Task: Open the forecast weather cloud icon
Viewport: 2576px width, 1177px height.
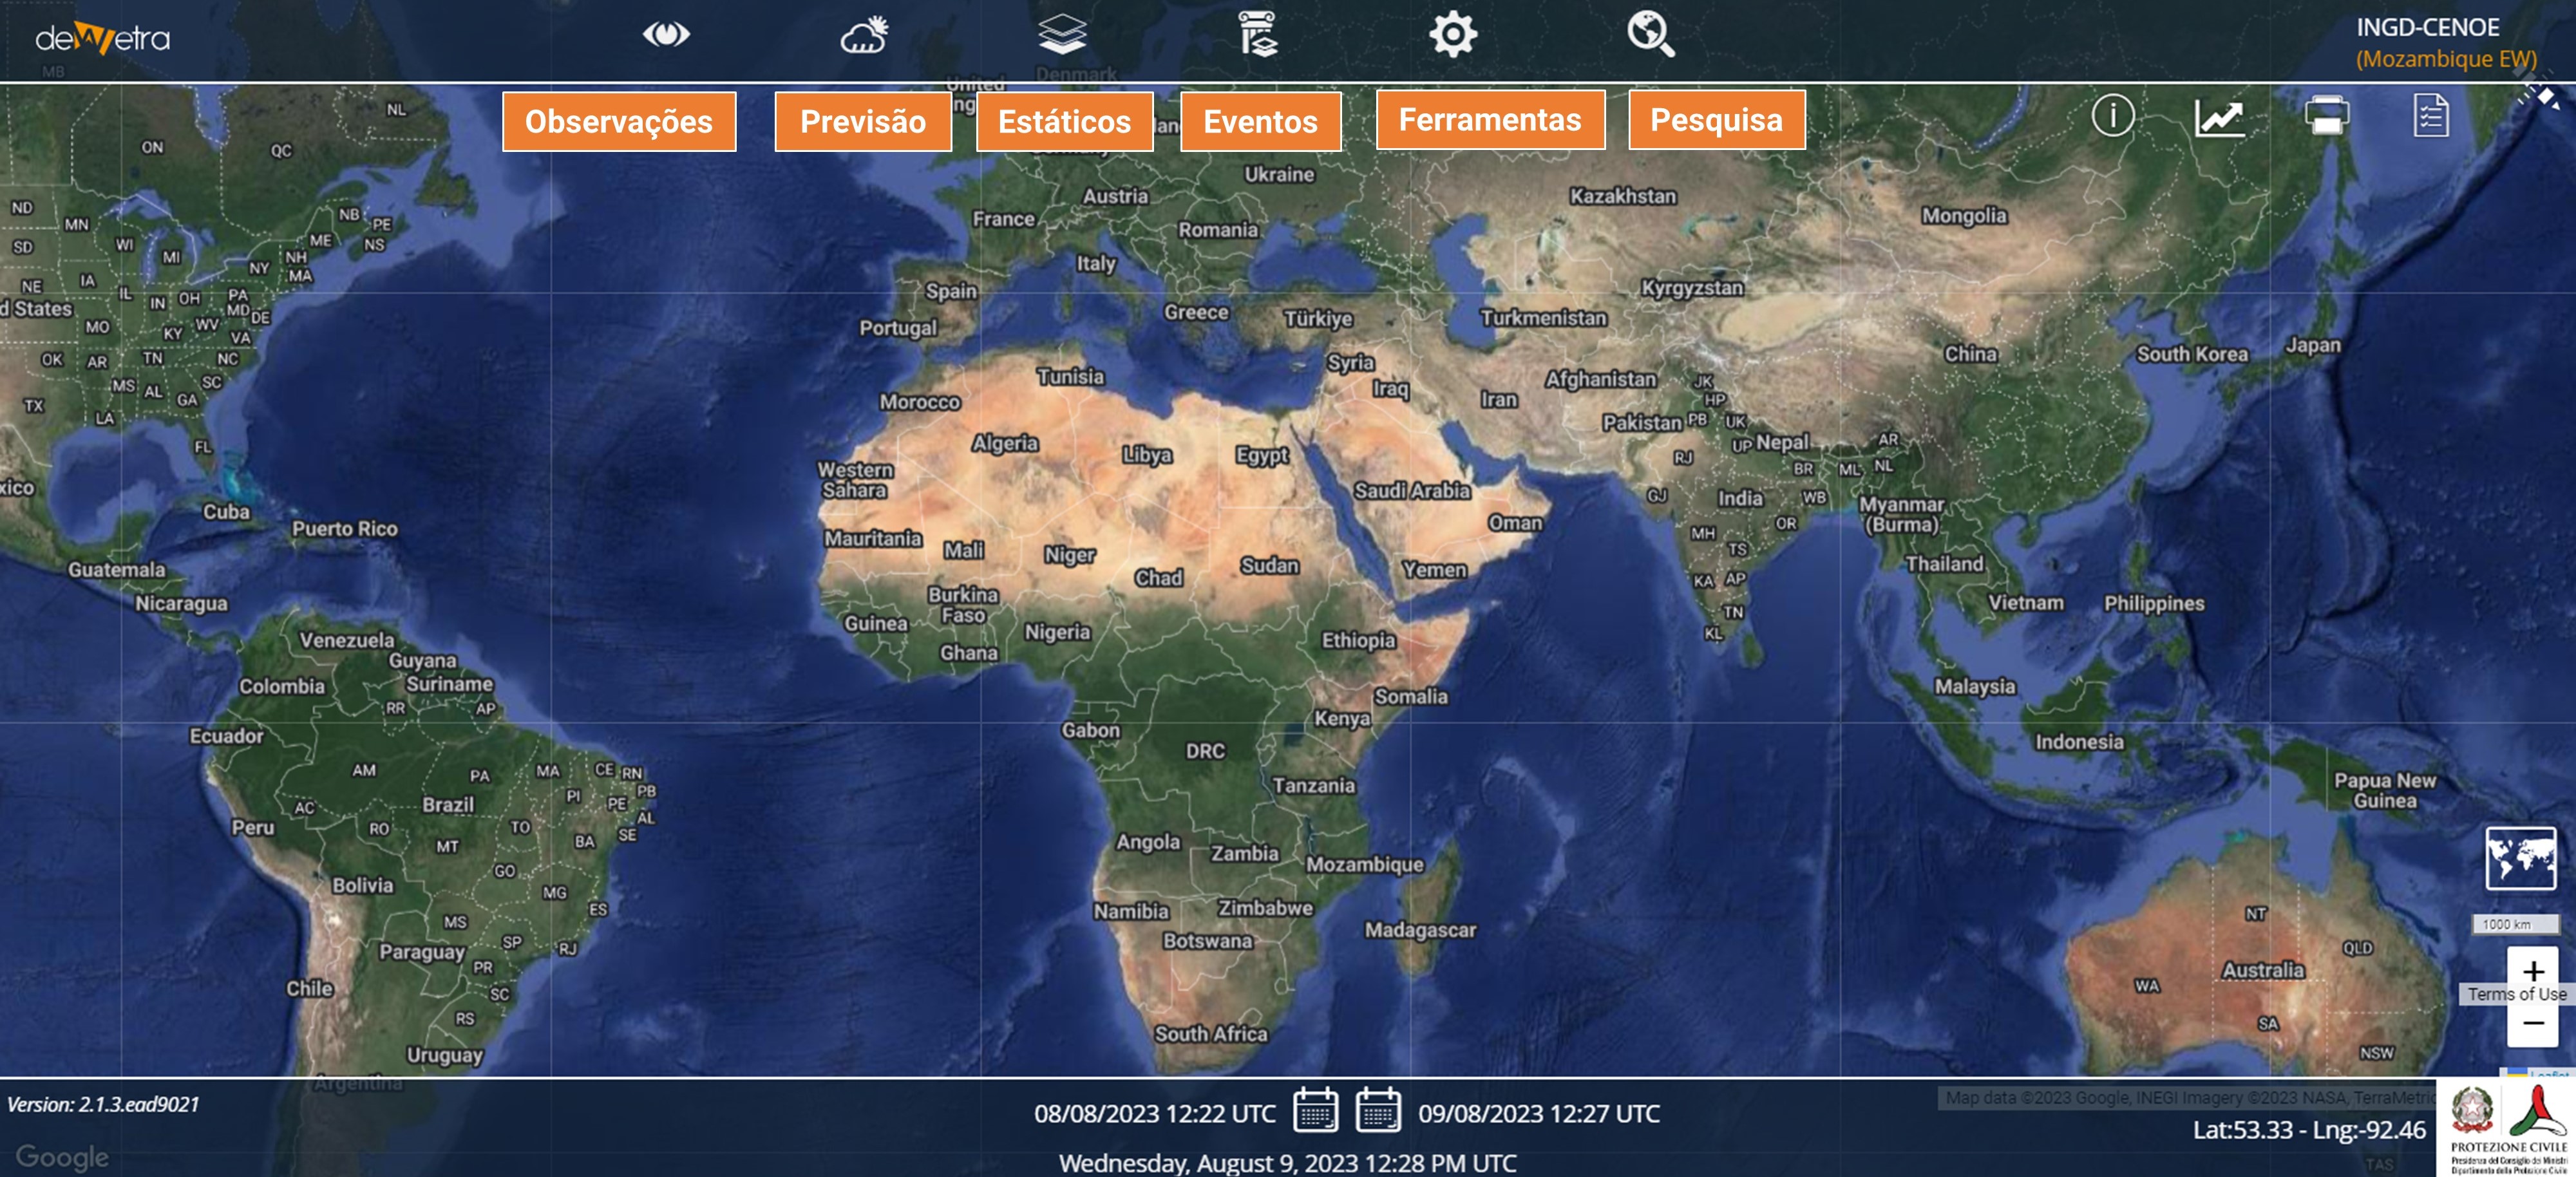Action: (864, 35)
